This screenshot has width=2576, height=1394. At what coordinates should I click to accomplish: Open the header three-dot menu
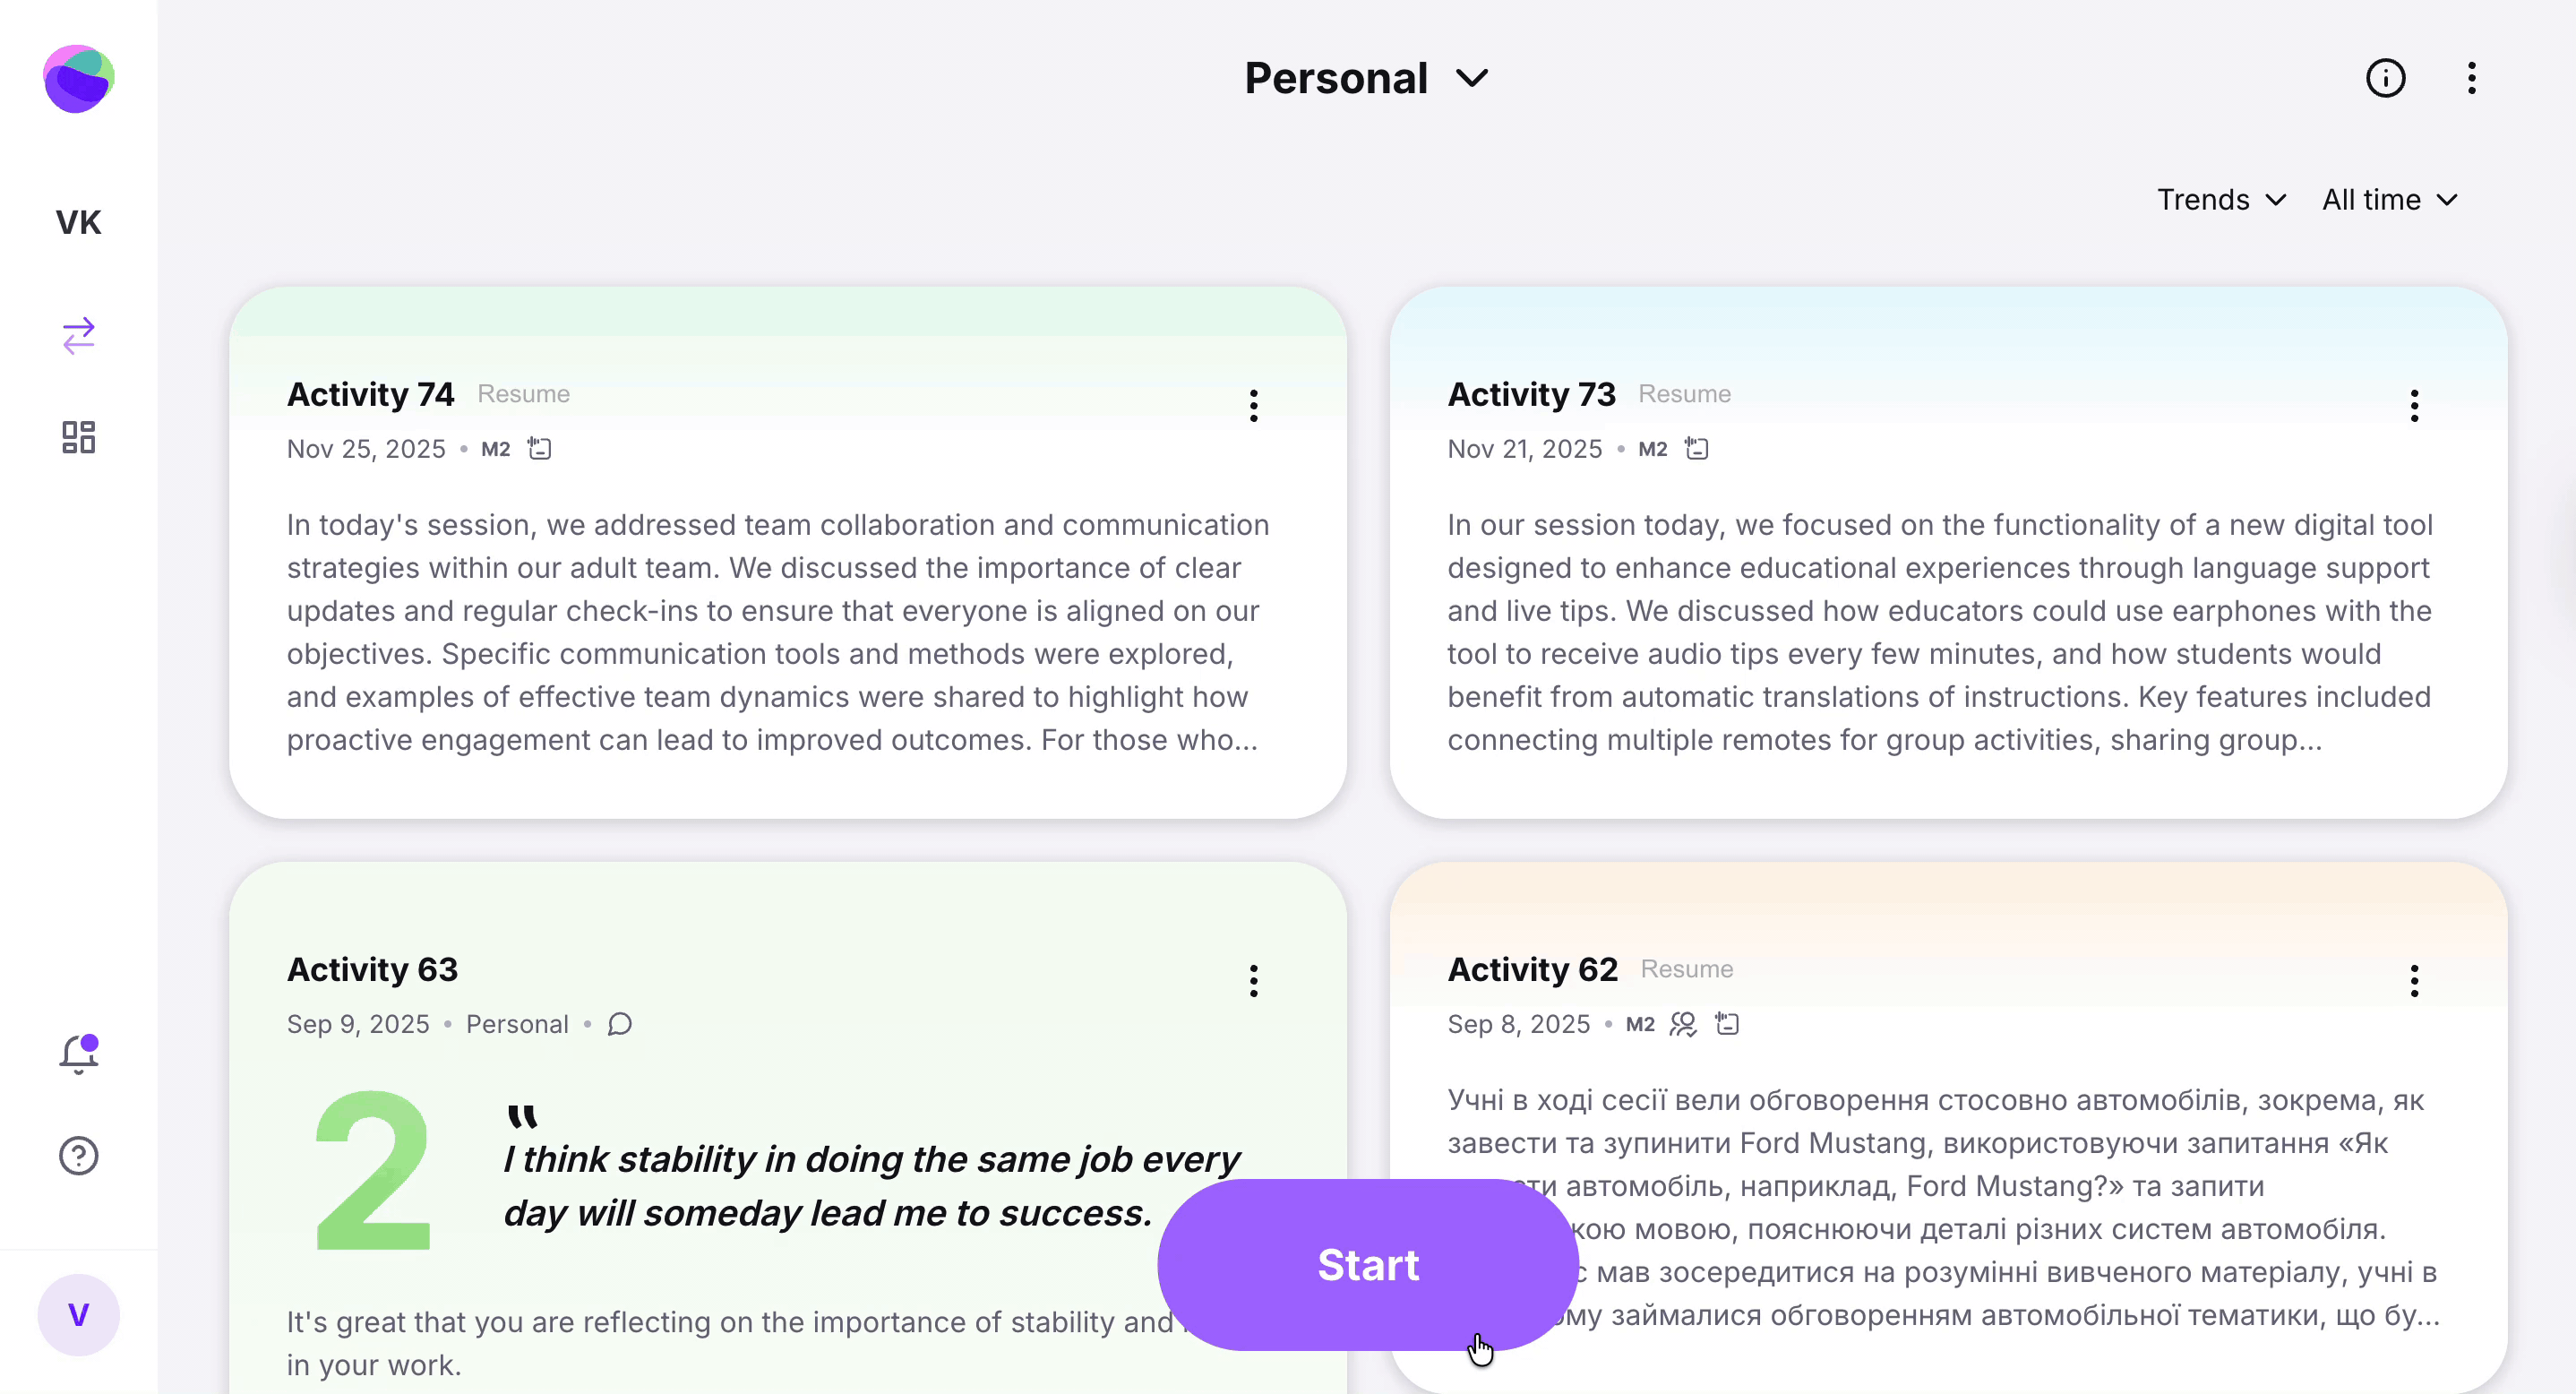[2471, 78]
